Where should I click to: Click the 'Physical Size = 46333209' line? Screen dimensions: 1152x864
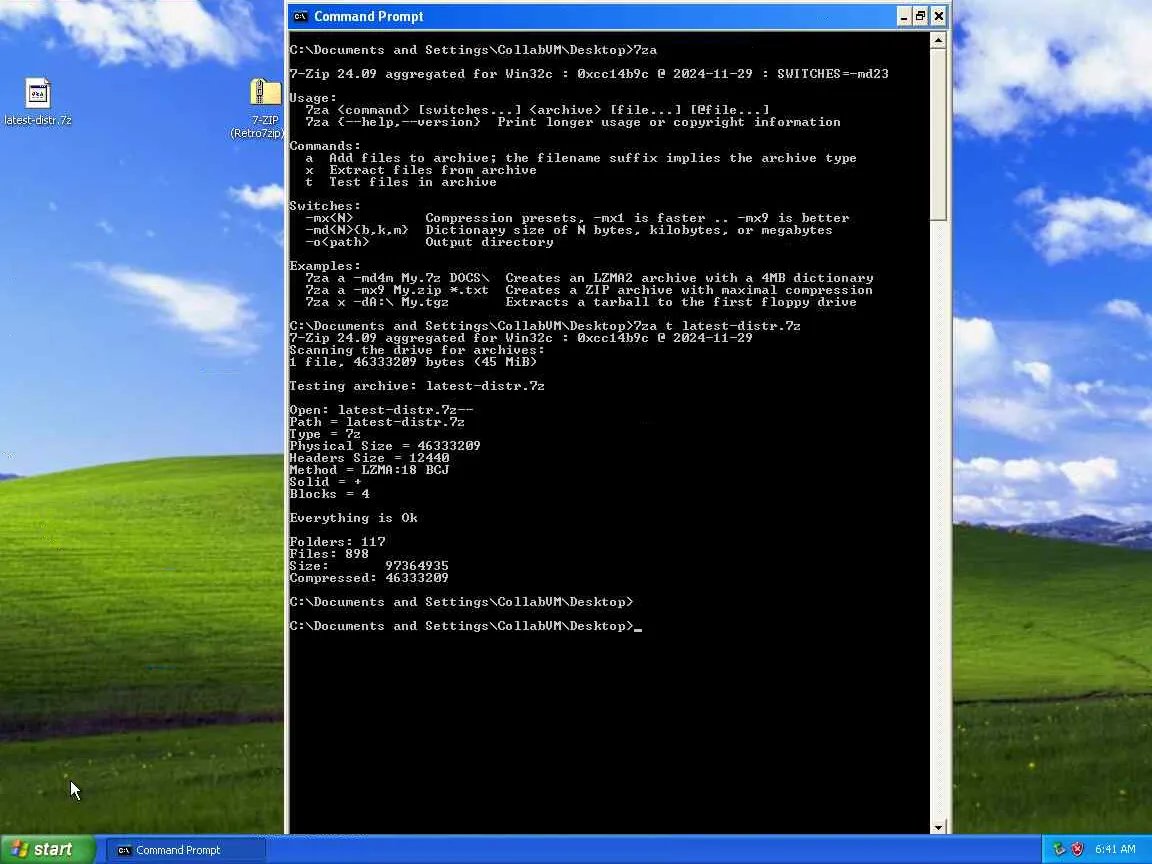[385, 446]
